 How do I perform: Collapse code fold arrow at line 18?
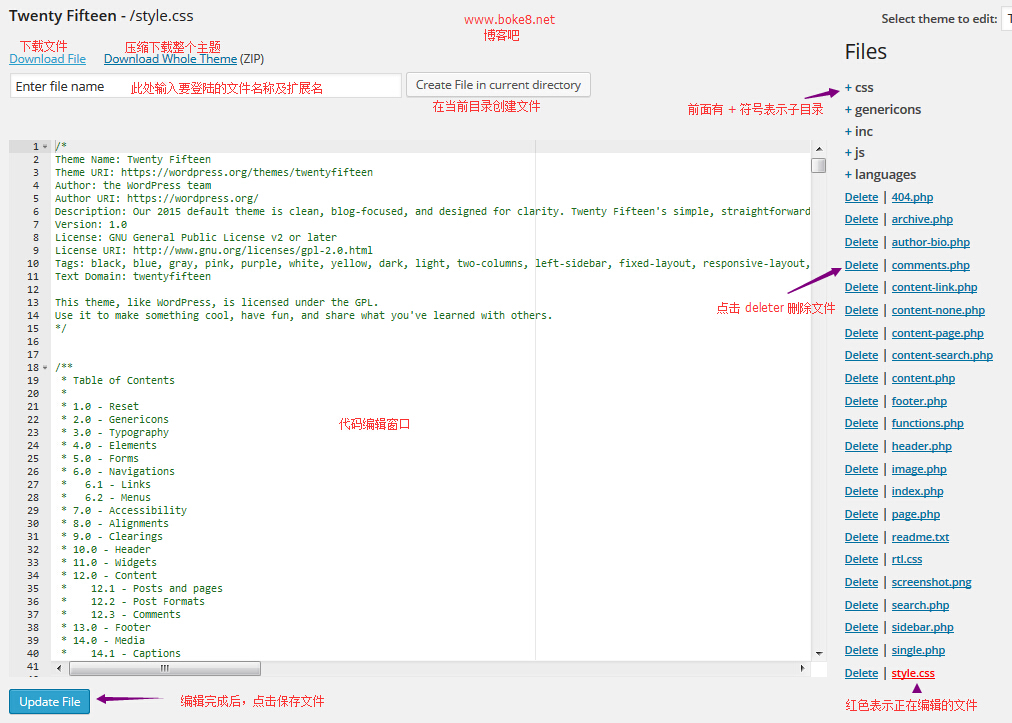[x=45, y=367]
